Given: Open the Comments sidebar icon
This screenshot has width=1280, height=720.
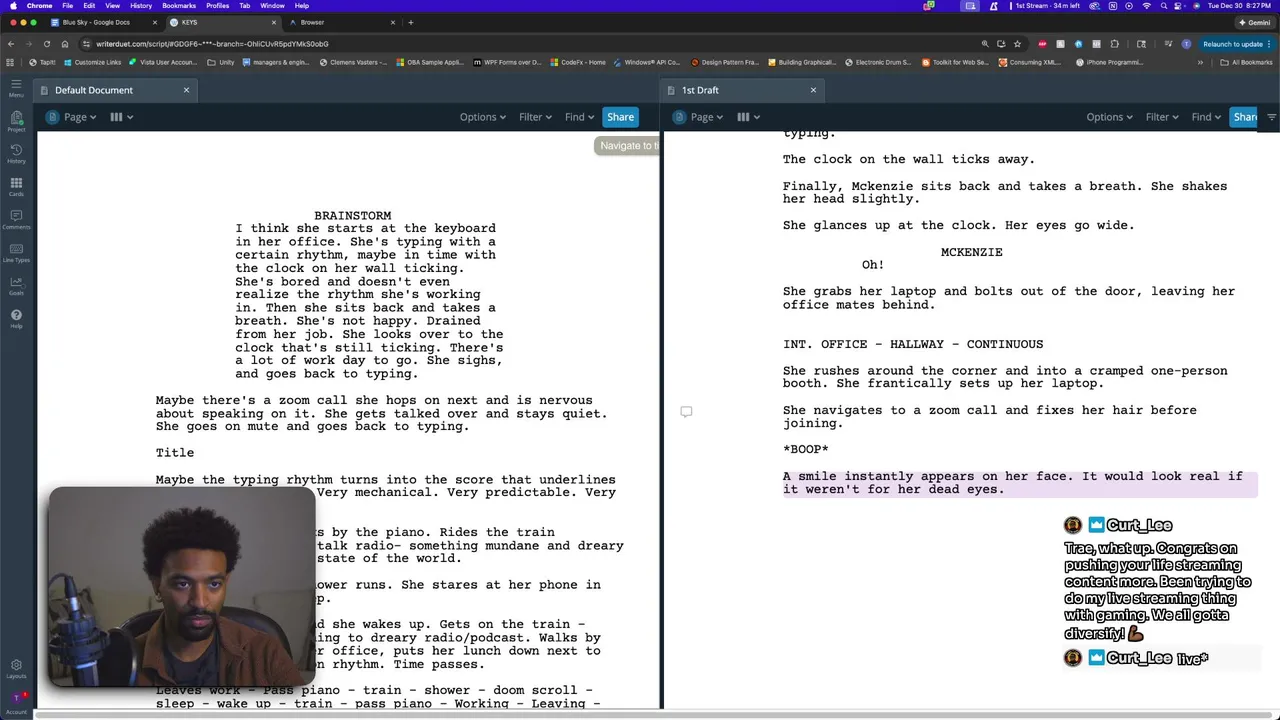Looking at the screenshot, I should [16, 219].
